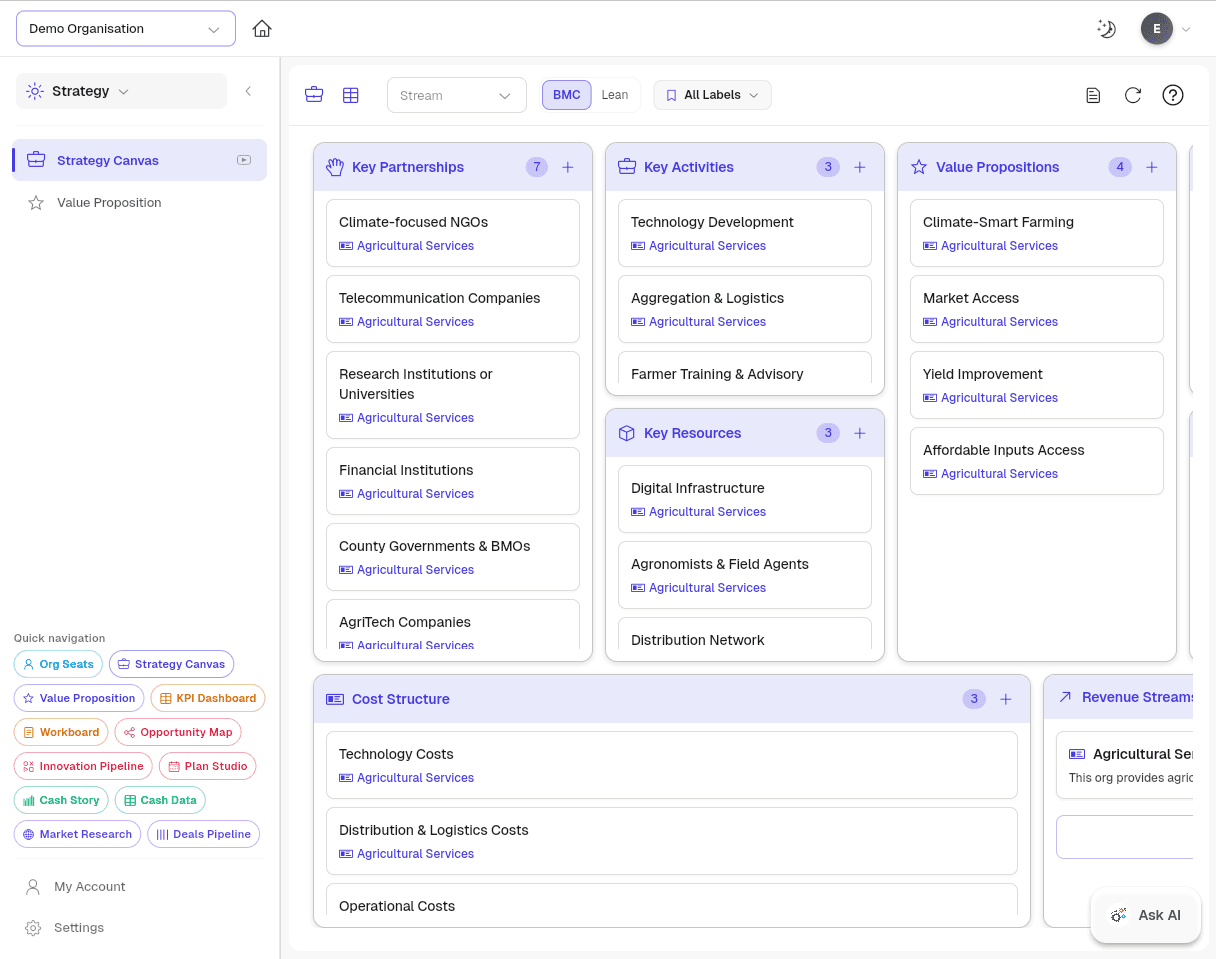Open Value Proposition in the sidebar

[x=139, y=202]
